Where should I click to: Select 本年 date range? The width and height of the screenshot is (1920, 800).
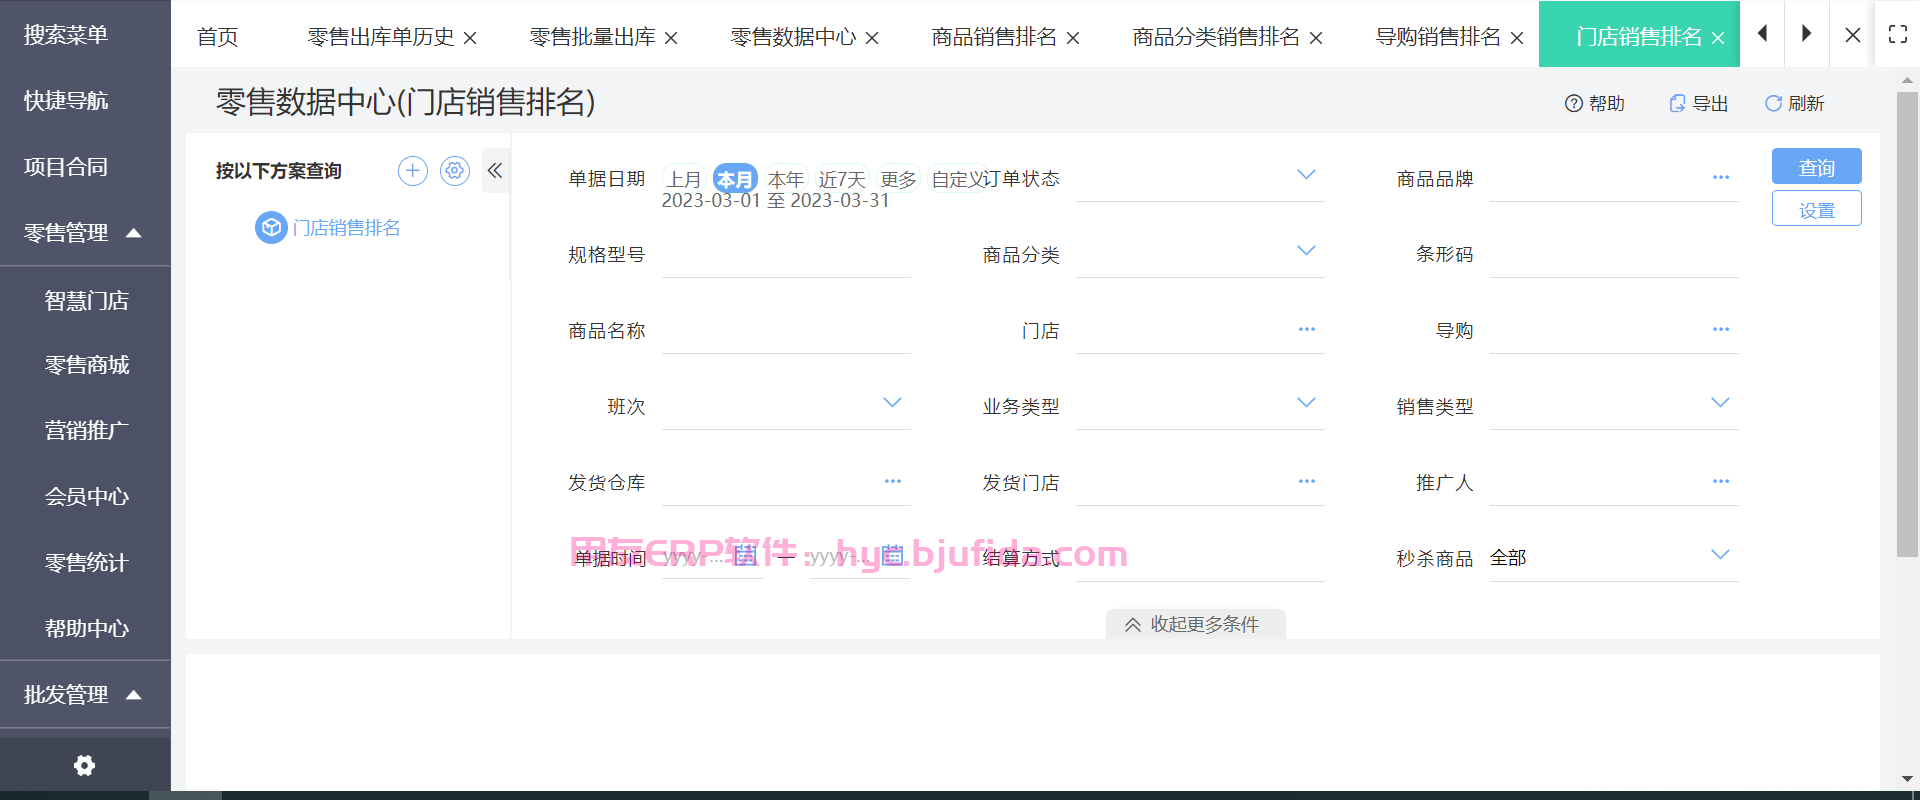pyautogui.click(x=786, y=179)
